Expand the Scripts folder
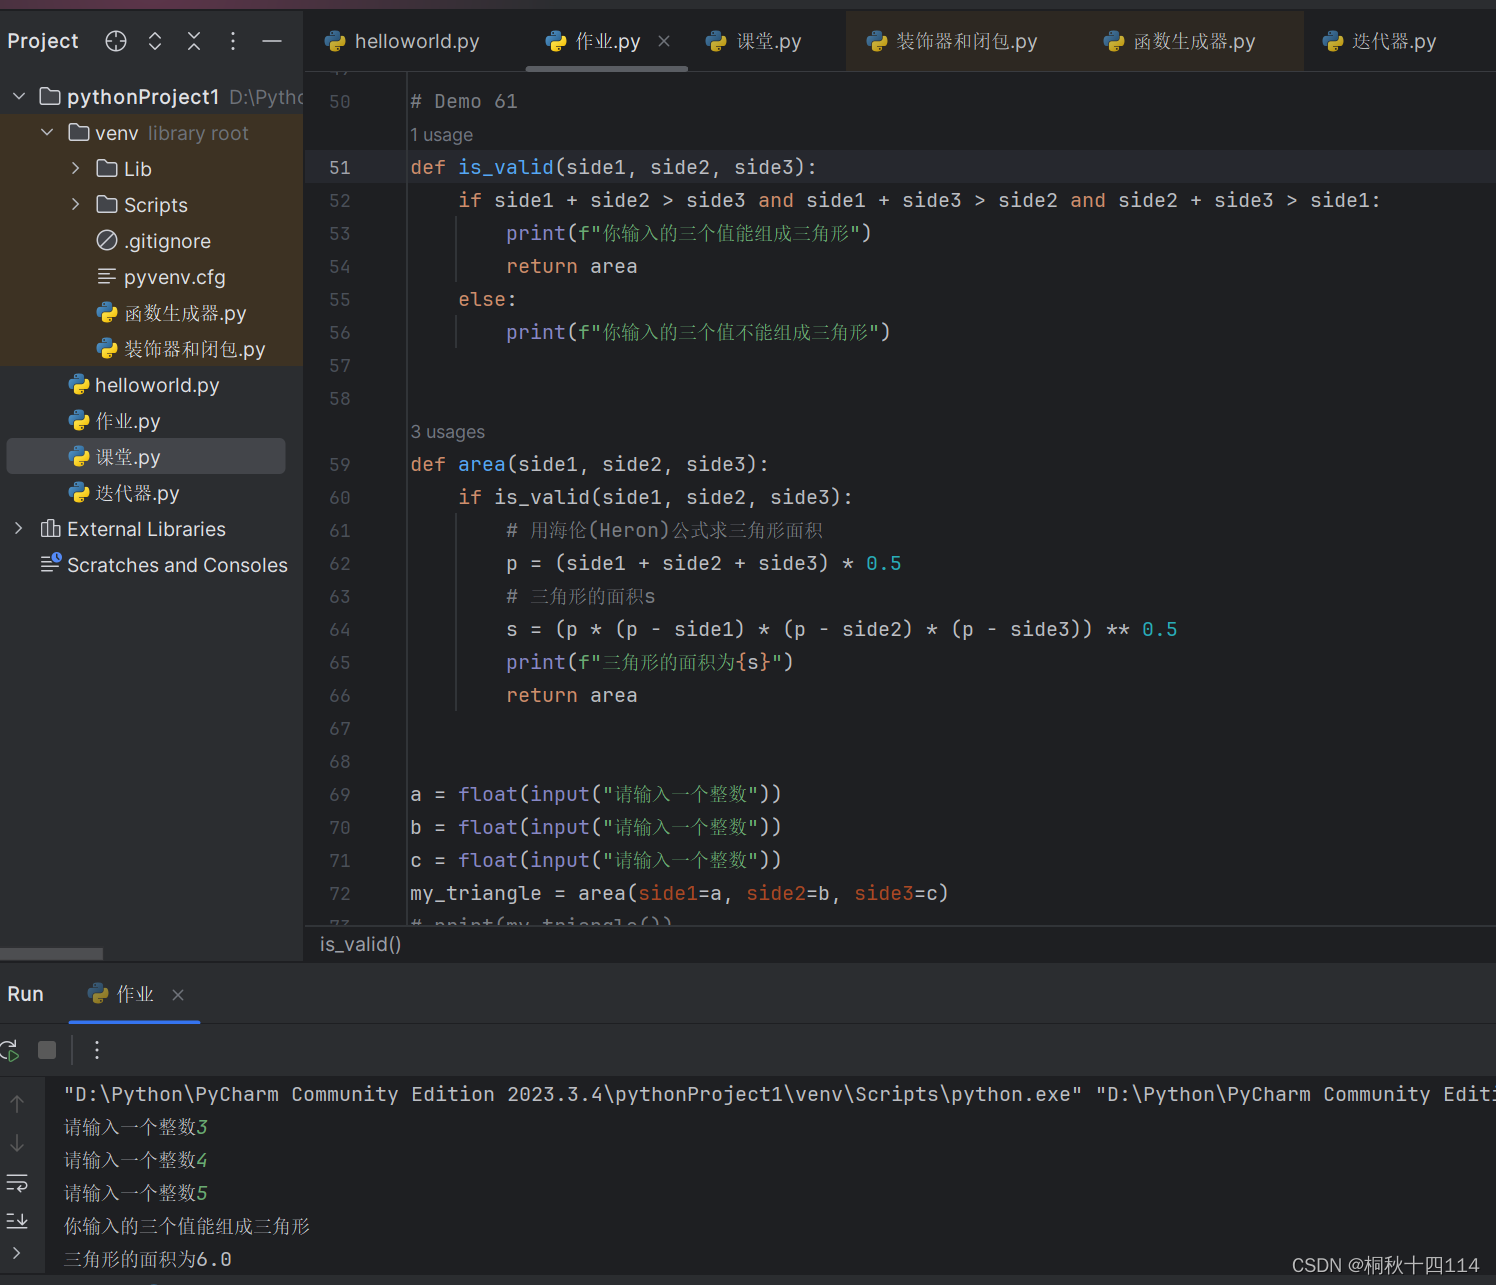Viewport: 1496px width, 1285px height. [x=75, y=204]
